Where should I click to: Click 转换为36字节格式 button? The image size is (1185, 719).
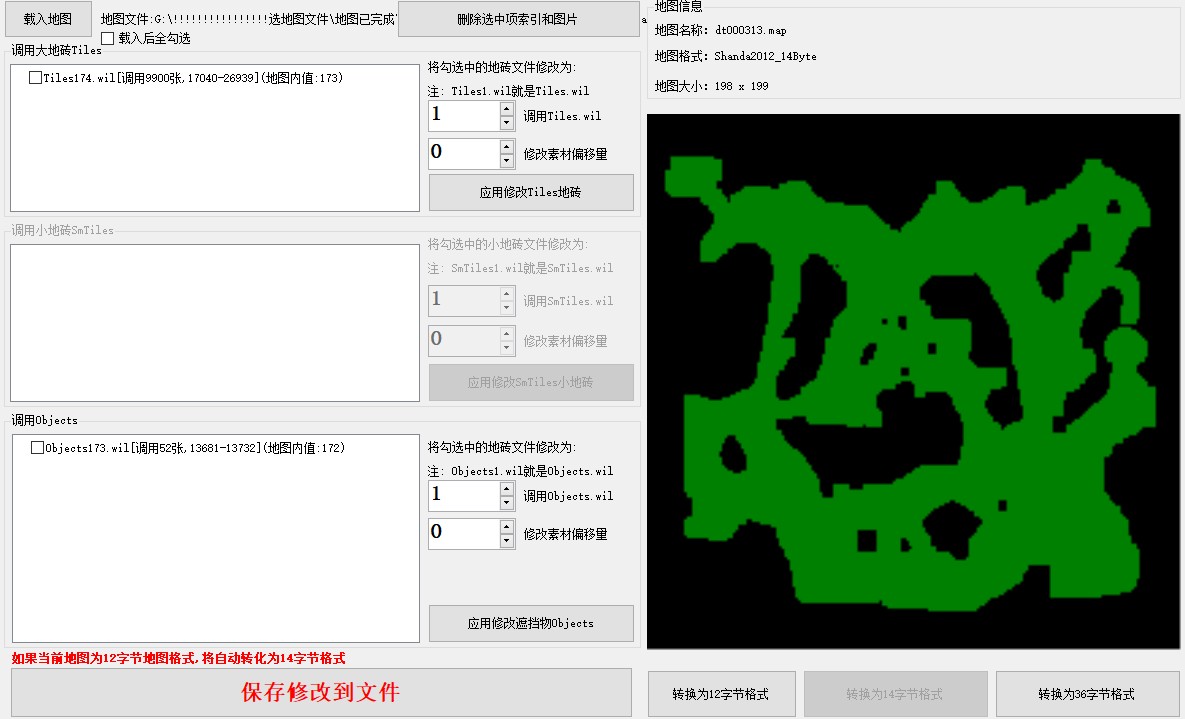tap(1086, 694)
